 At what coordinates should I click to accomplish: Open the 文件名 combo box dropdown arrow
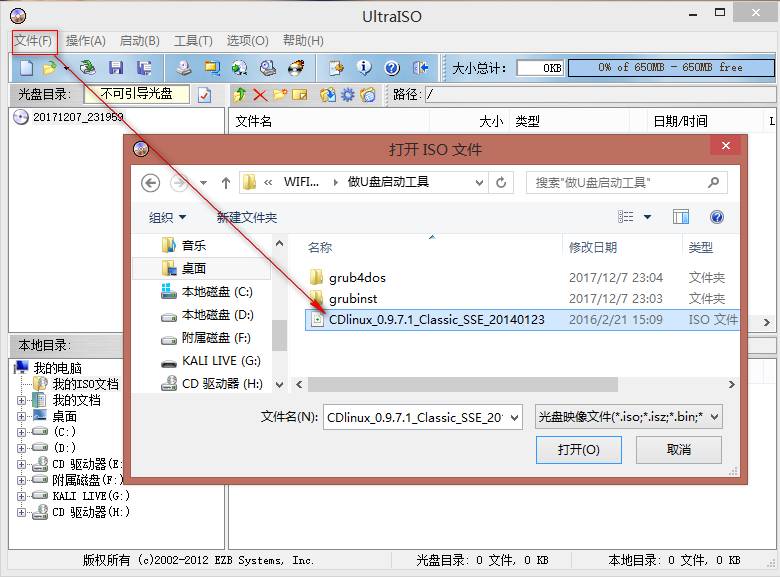(x=514, y=417)
